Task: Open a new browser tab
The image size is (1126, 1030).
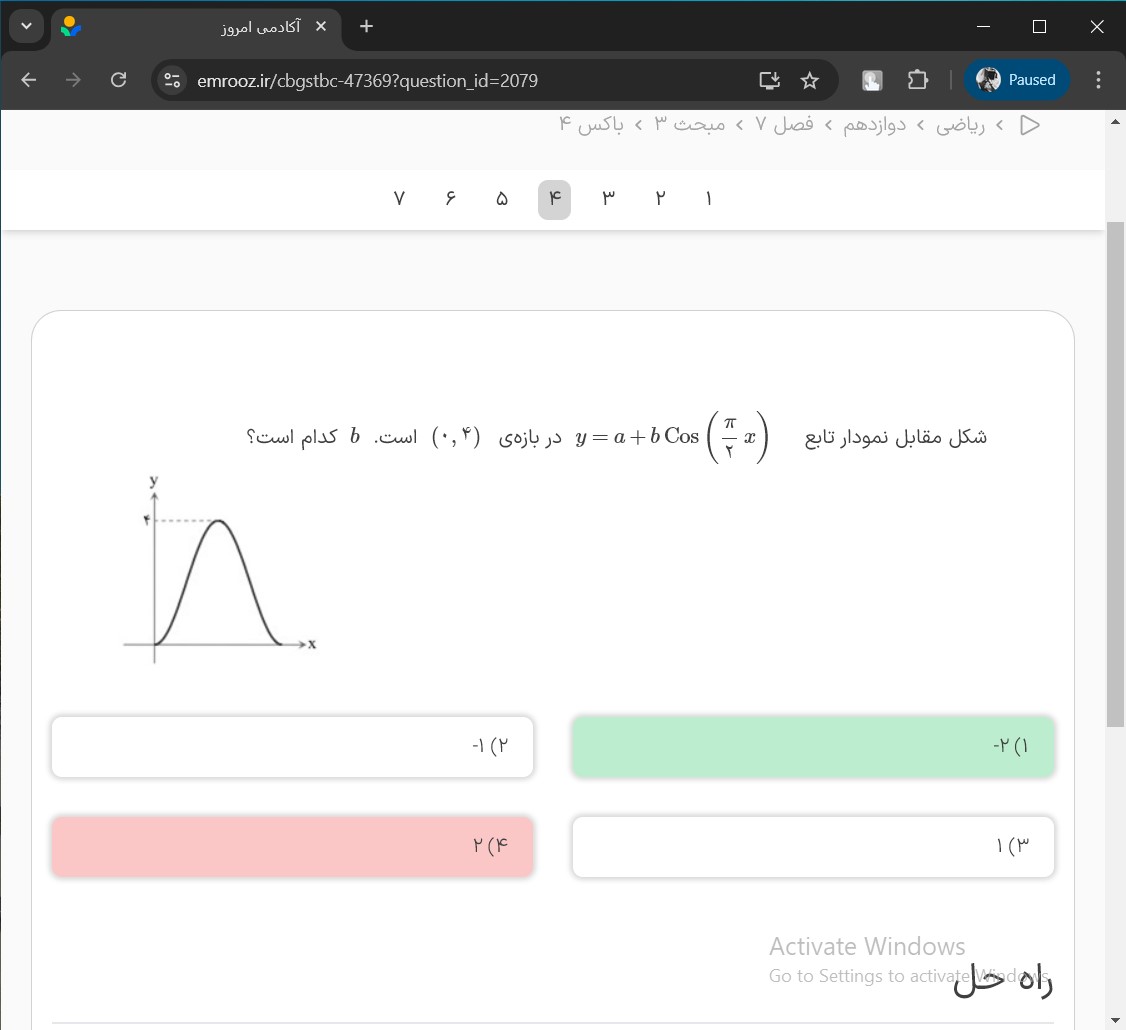Action: (366, 27)
